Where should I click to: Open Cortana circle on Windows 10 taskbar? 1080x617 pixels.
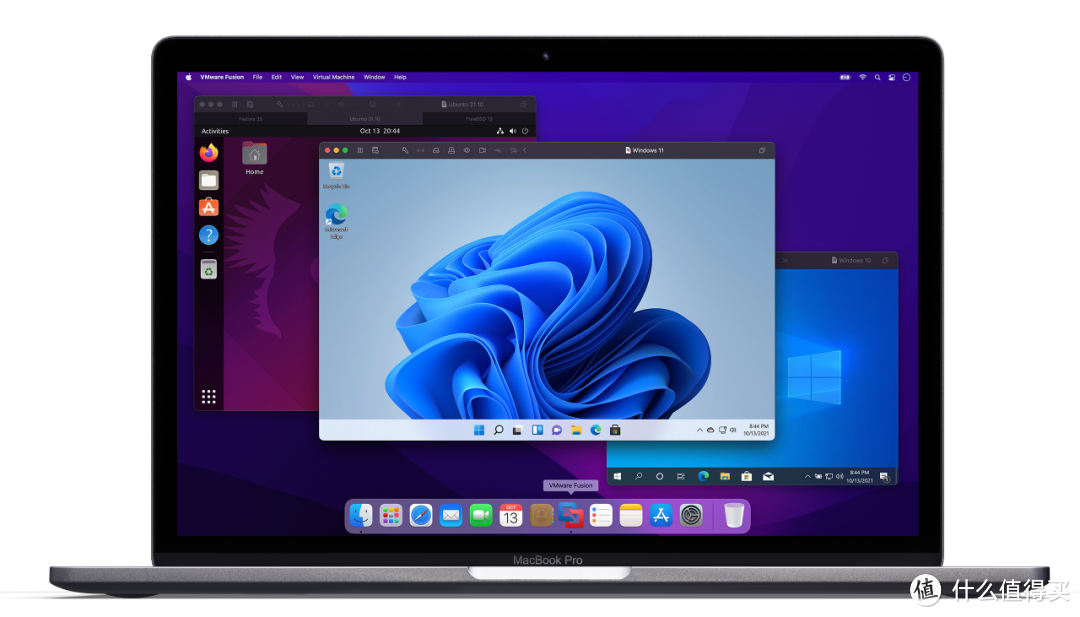tap(659, 477)
